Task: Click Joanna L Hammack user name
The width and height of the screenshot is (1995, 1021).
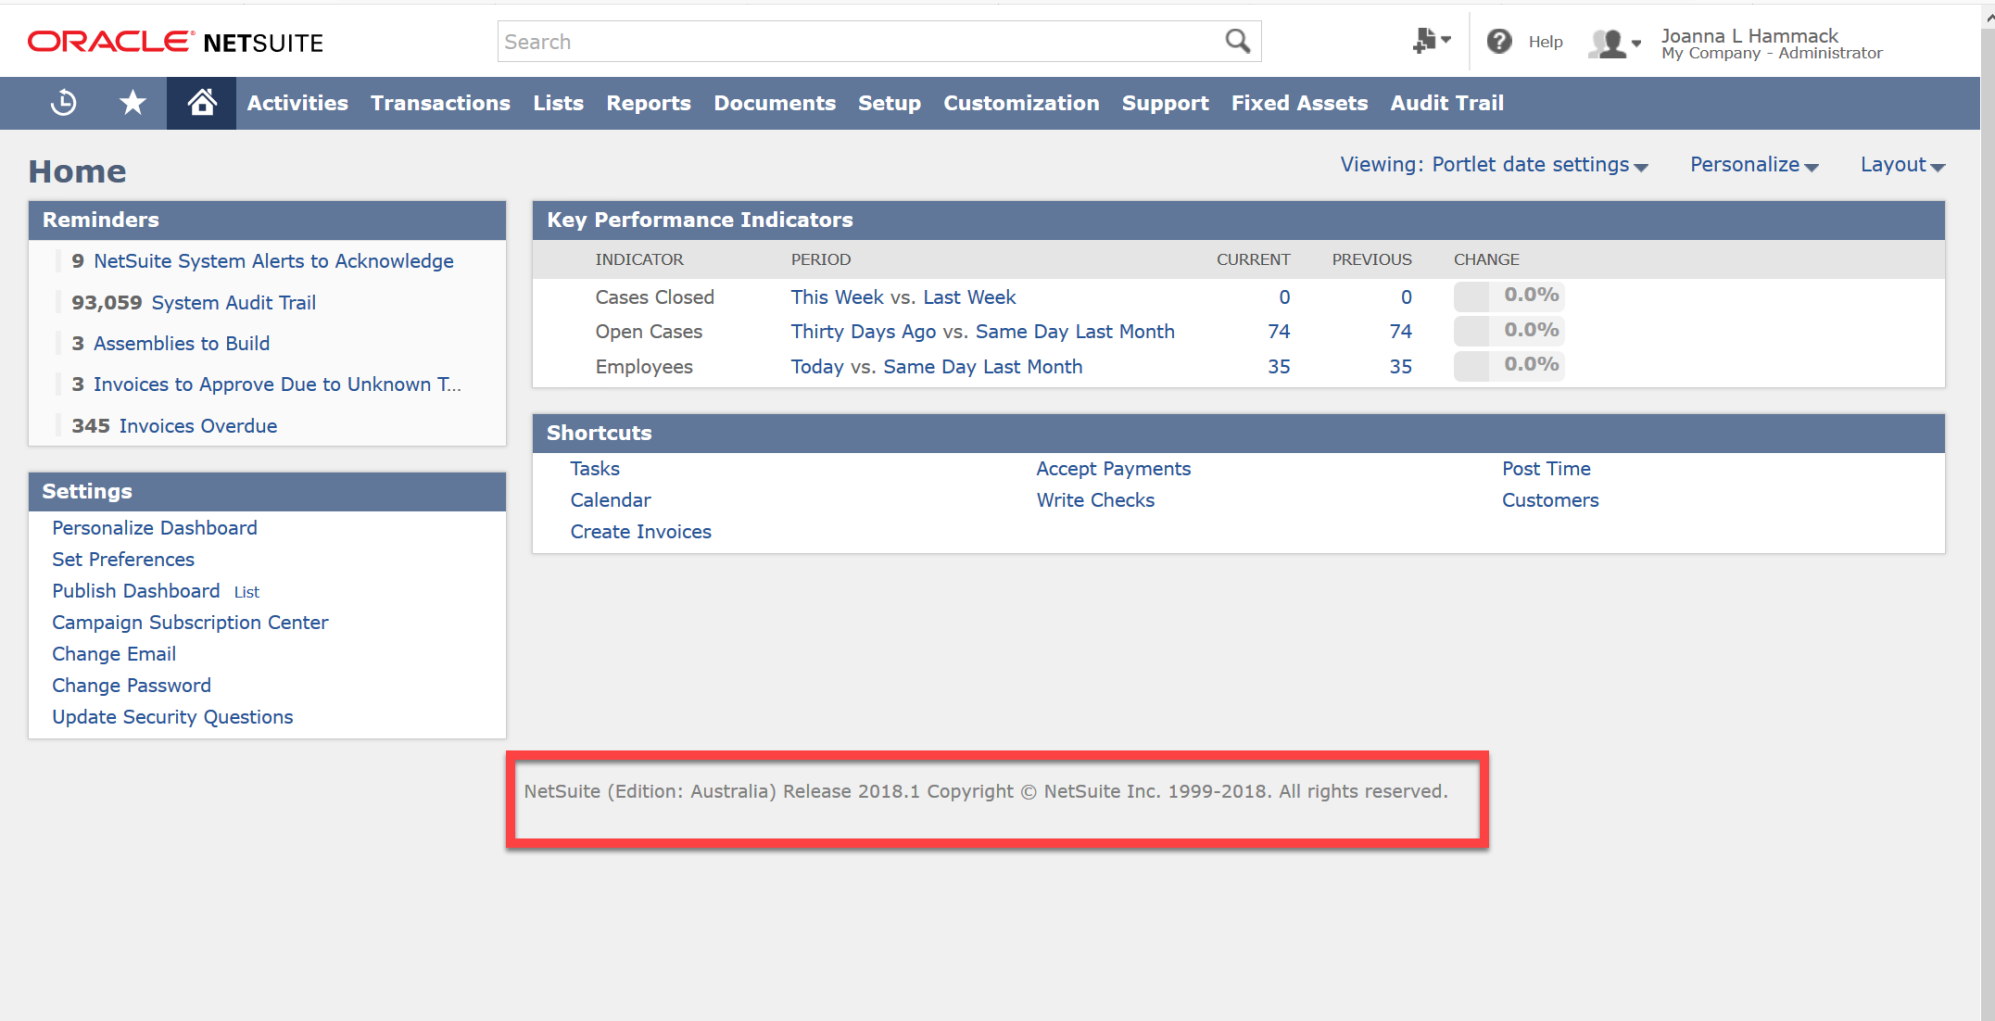Action: 1749,36
